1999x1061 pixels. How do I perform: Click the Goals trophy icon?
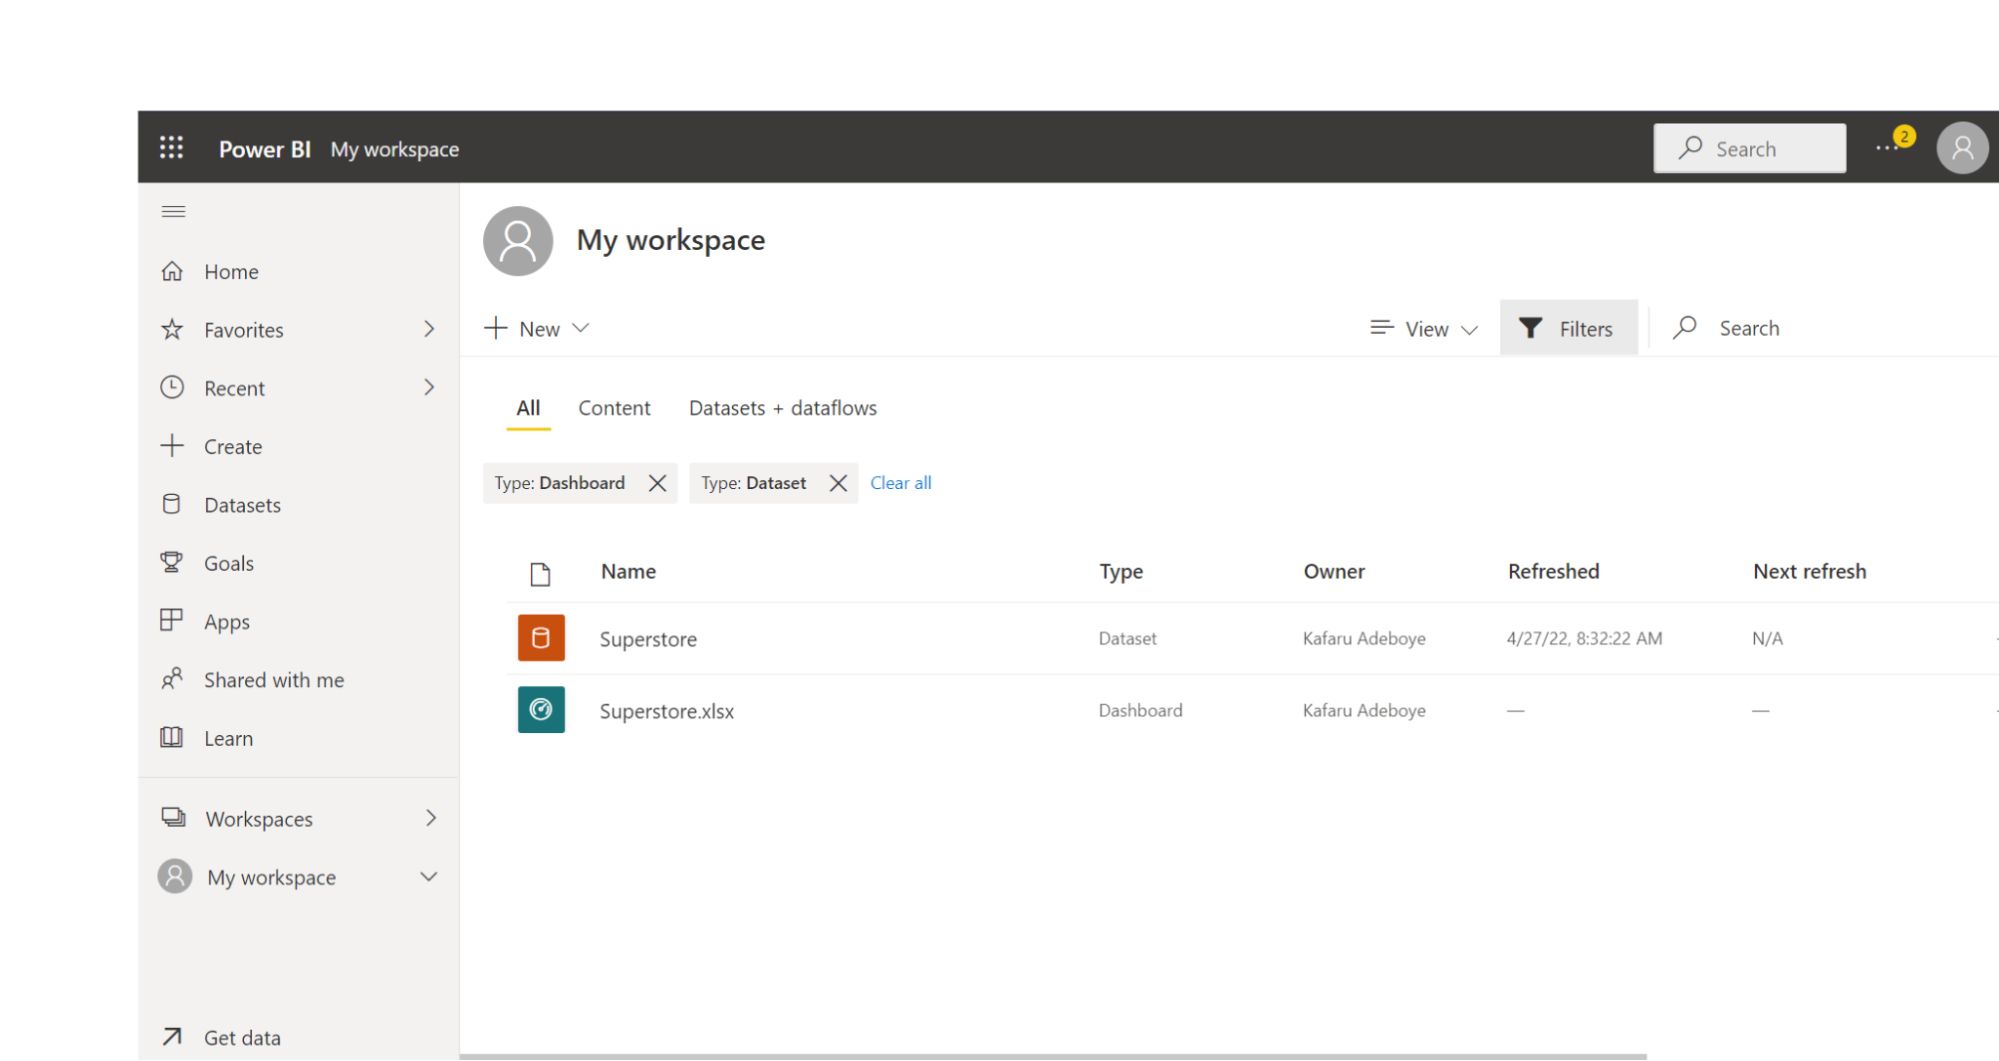point(172,562)
